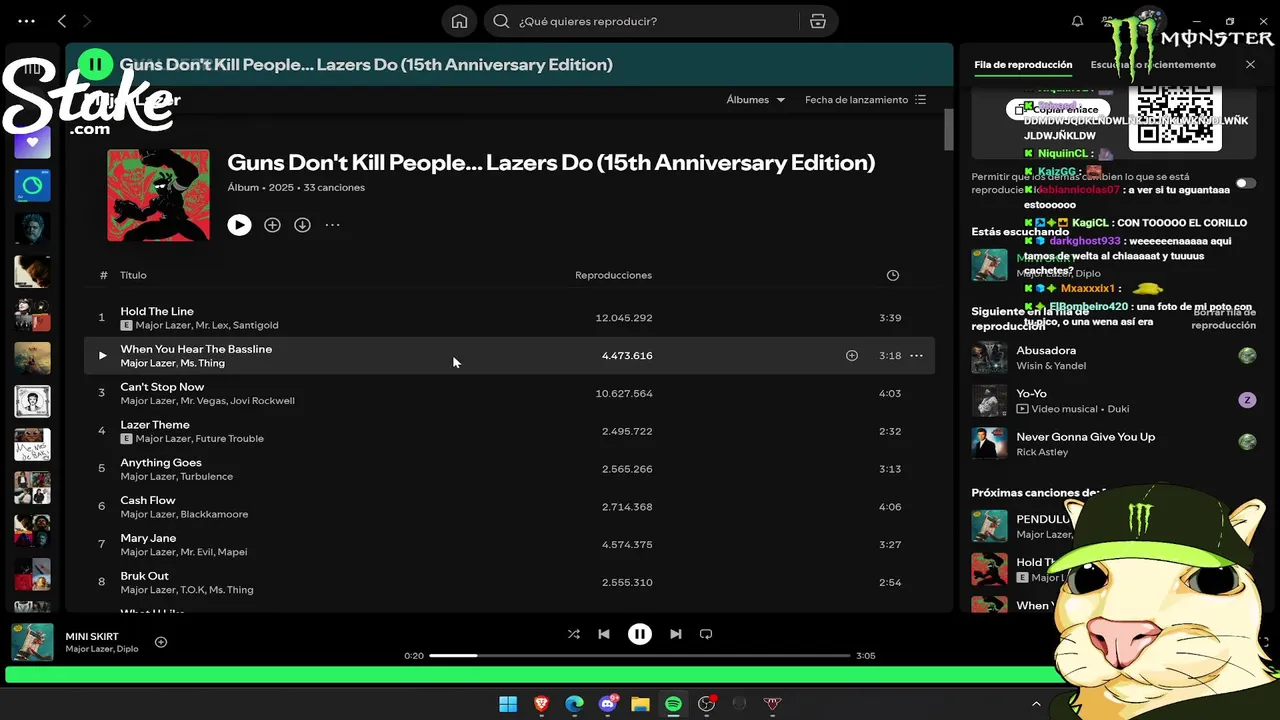
Task: Toggle shuffle in player bar
Action: [574, 634]
